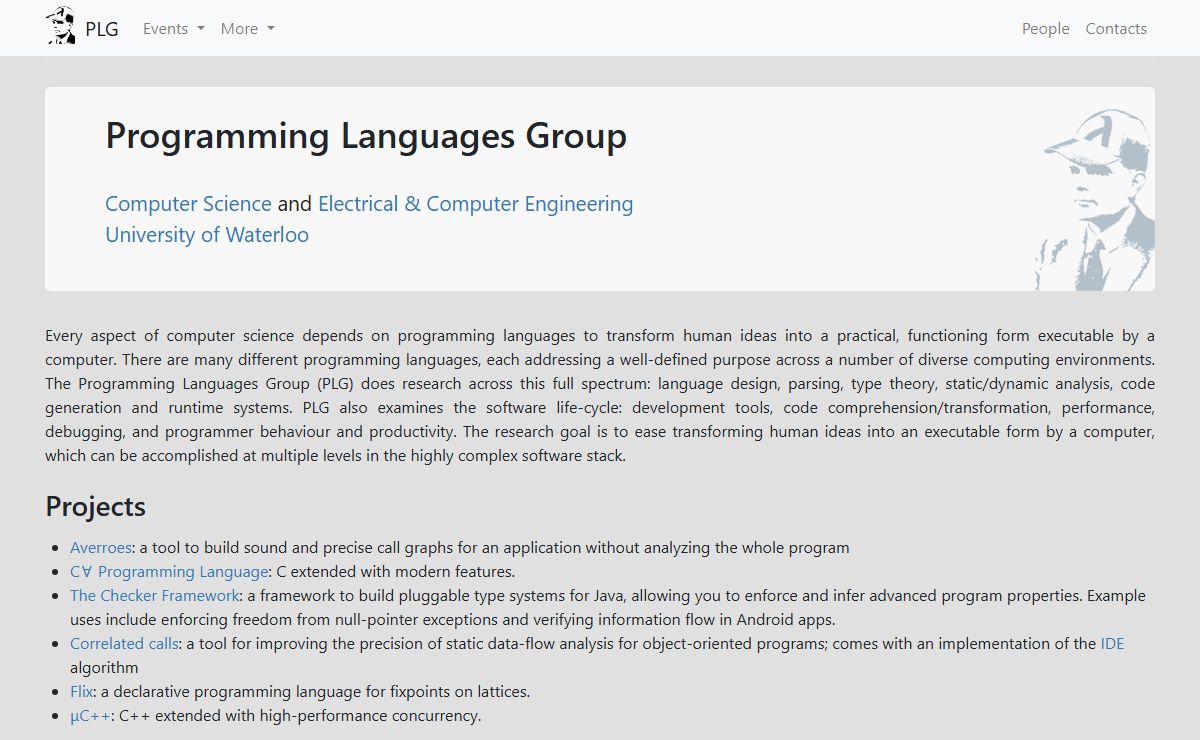Follow the Electrical & Computer Engineering link

pos(476,204)
